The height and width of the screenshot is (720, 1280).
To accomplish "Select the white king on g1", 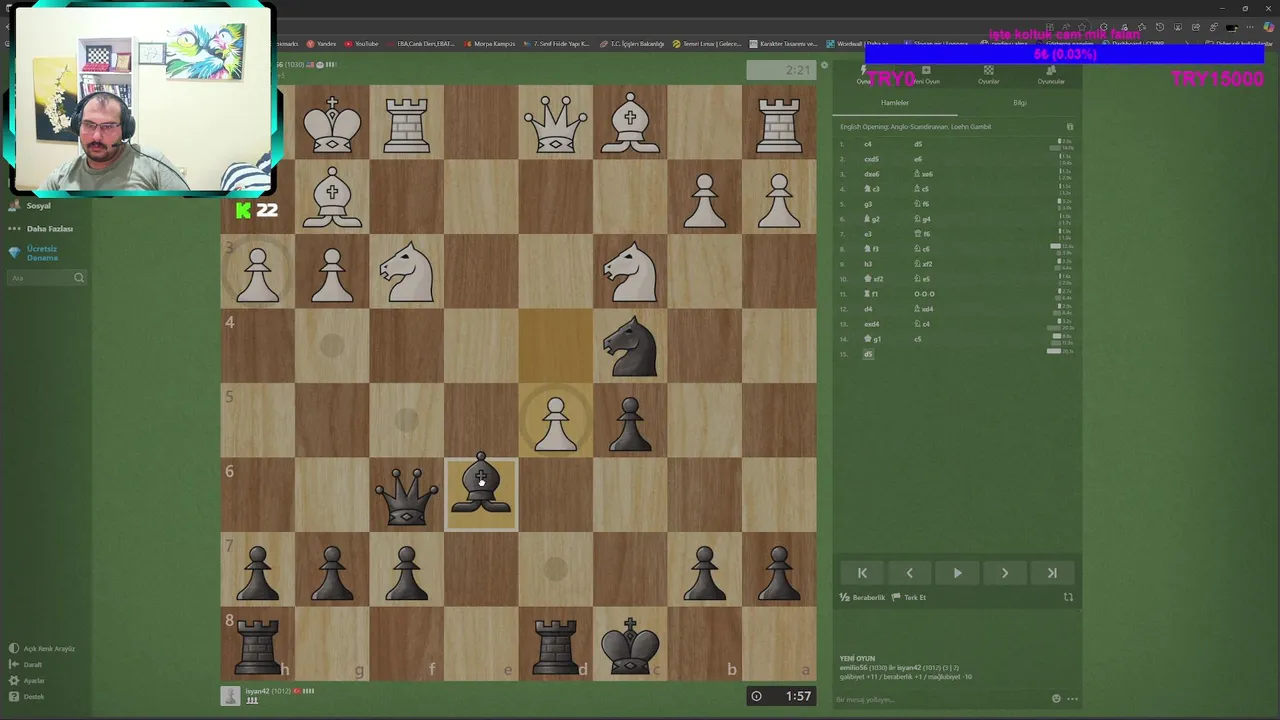I will coord(332,123).
